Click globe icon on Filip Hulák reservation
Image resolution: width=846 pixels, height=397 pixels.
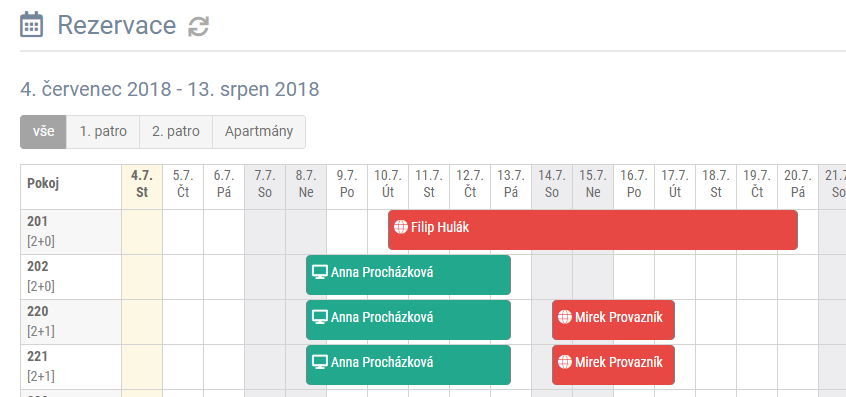pos(400,227)
